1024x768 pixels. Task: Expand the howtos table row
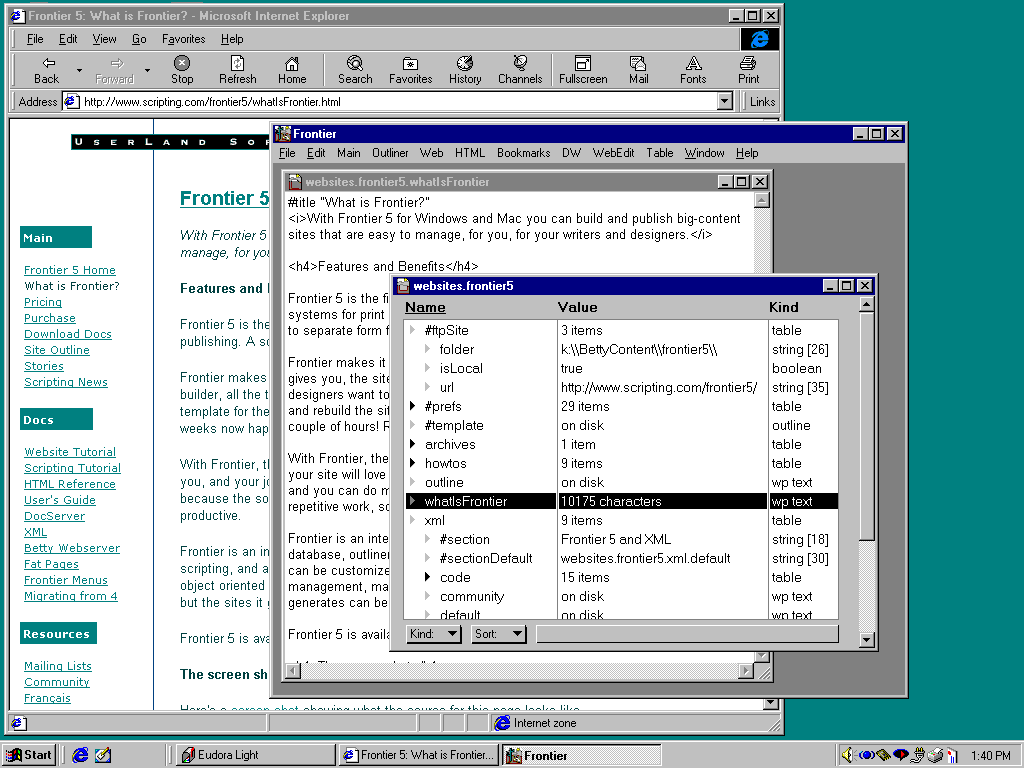(413, 464)
